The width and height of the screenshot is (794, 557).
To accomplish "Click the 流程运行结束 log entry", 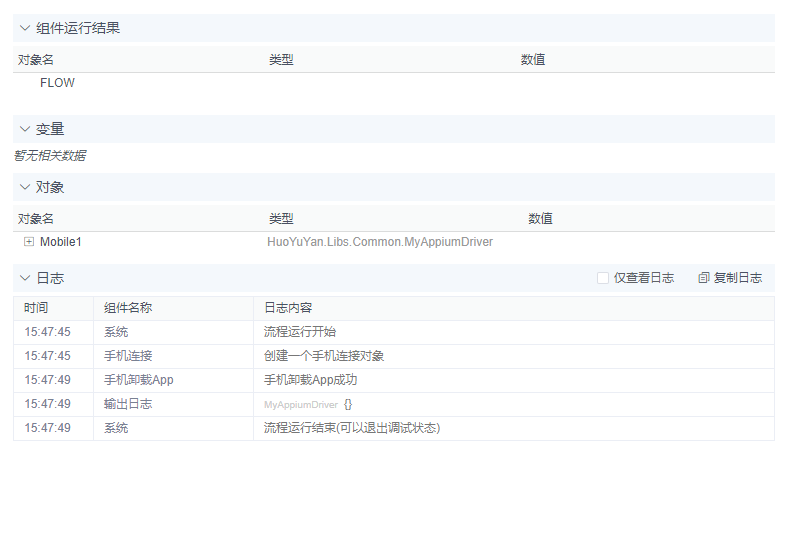I will 352,428.
